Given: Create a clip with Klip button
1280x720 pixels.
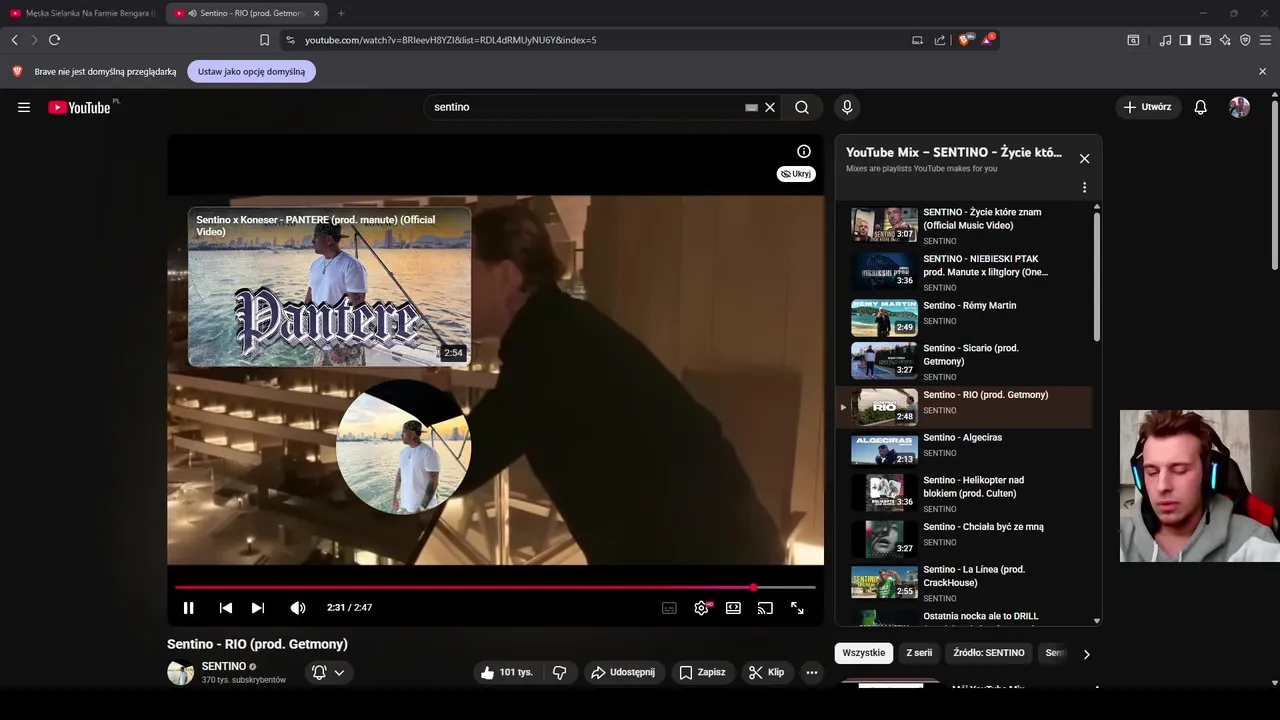Looking at the screenshot, I should (767, 672).
